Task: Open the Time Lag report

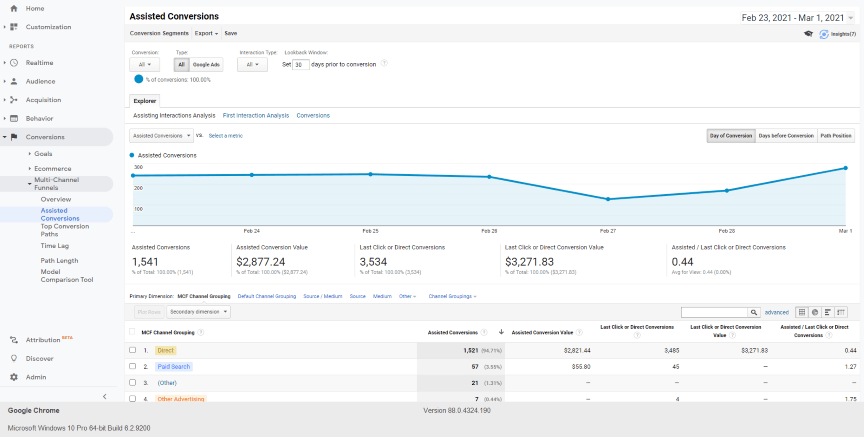Action: click(55, 246)
